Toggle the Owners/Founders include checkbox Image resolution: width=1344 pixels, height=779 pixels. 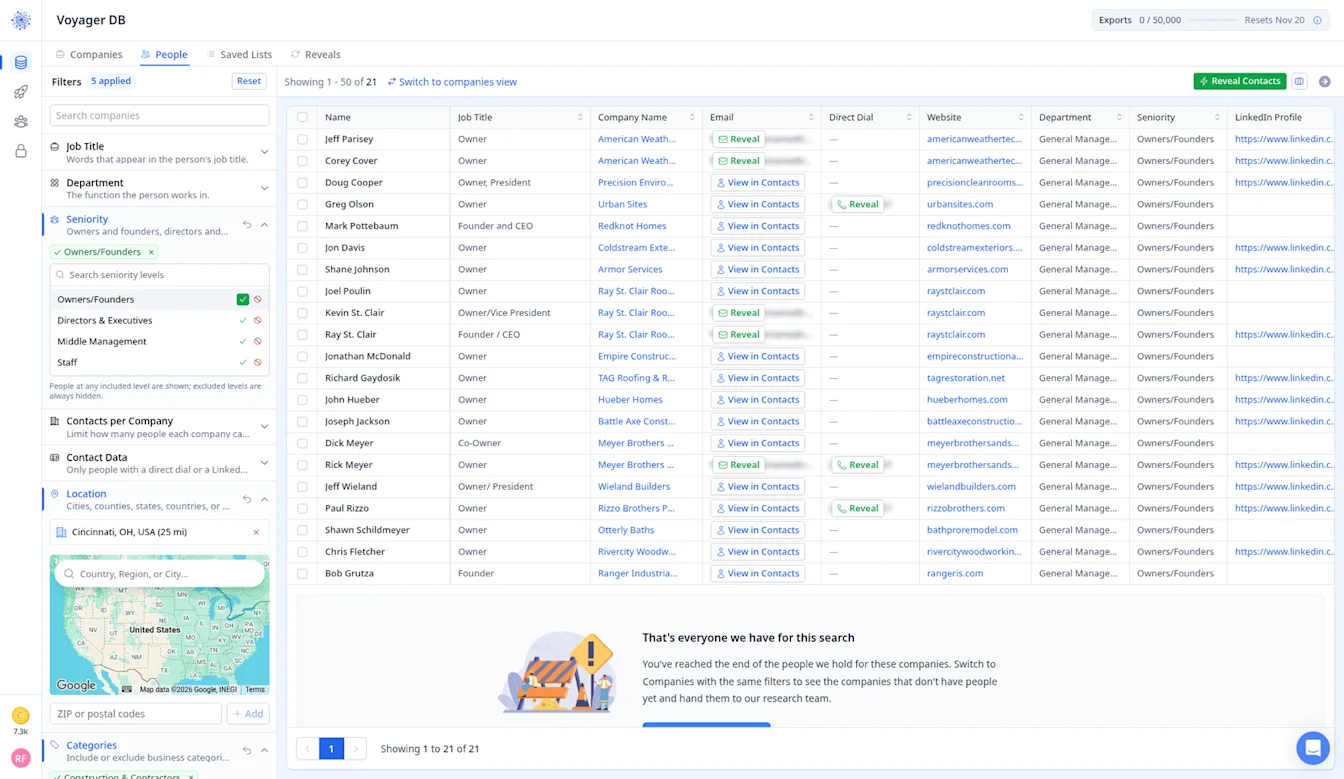pos(243,299)
